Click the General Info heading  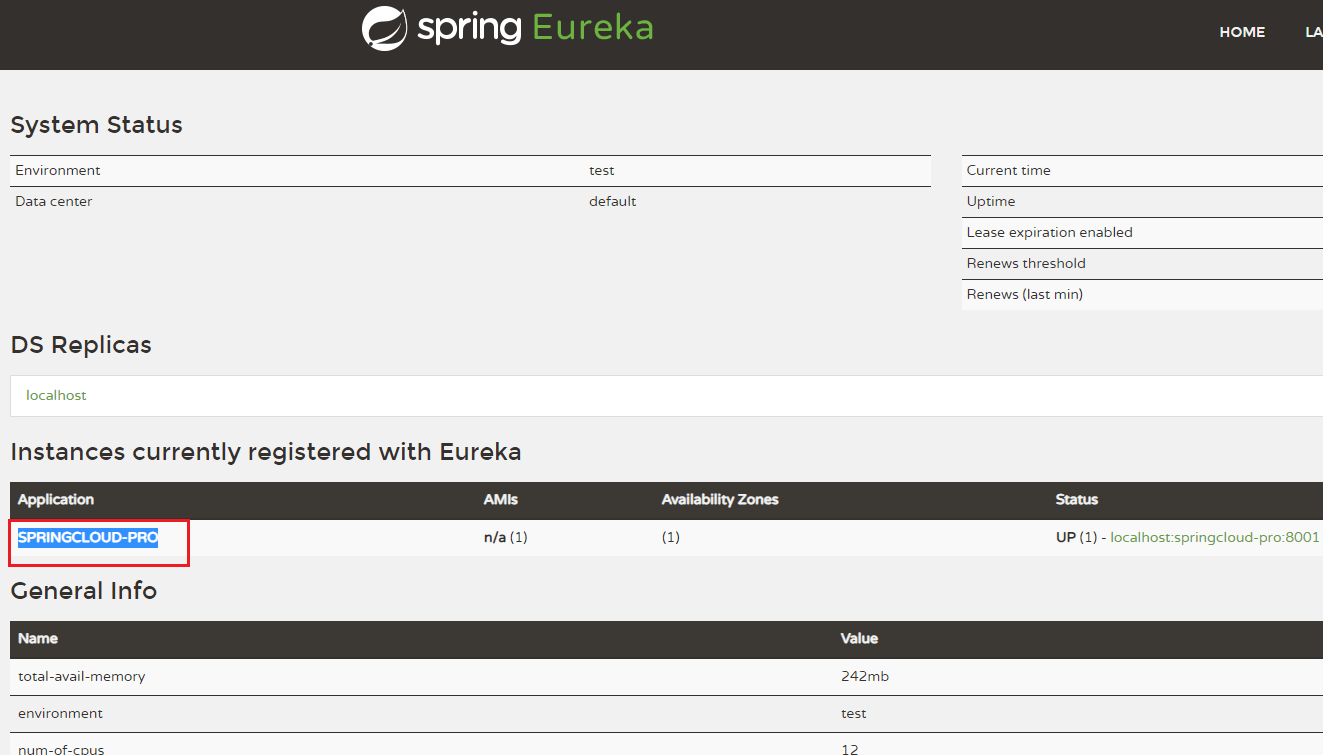[x=84, y=591]
